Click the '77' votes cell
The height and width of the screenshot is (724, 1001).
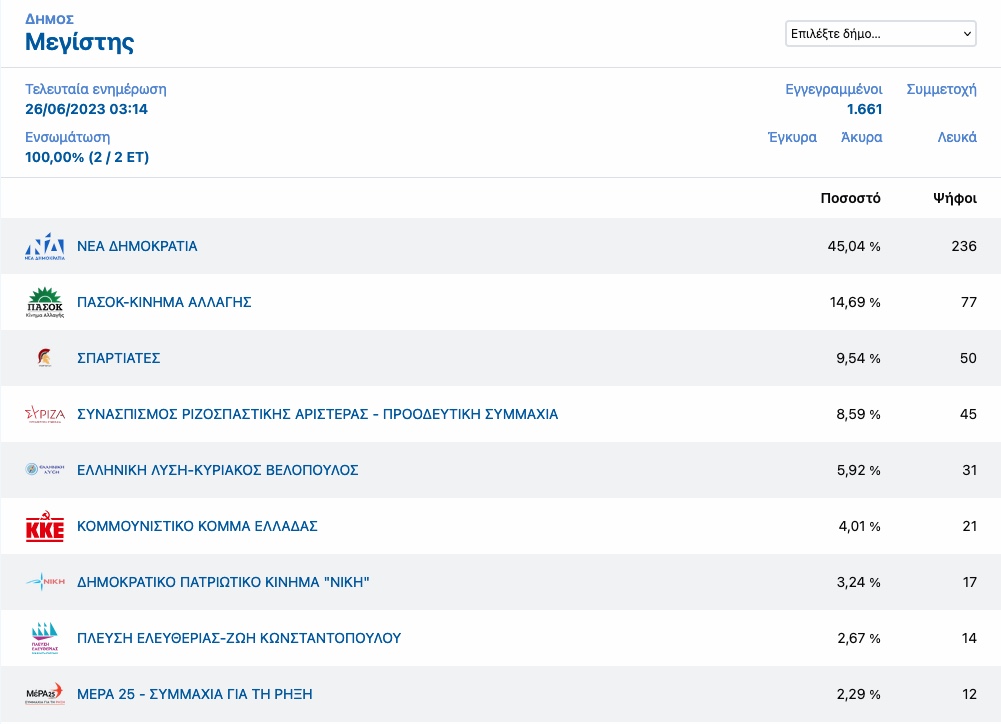(x=969, y=302)
